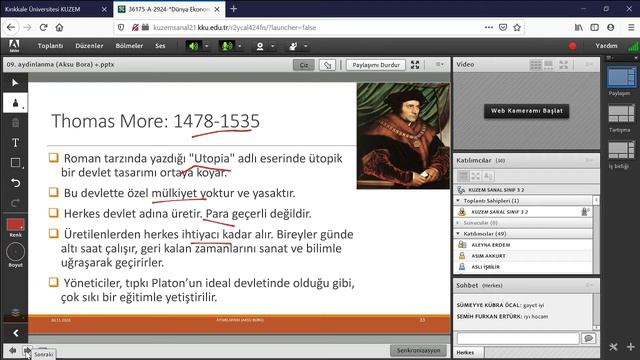Click the redo arrow in drawing toolbar
This screenshot has height=360, width=640.
pos(15,202)
